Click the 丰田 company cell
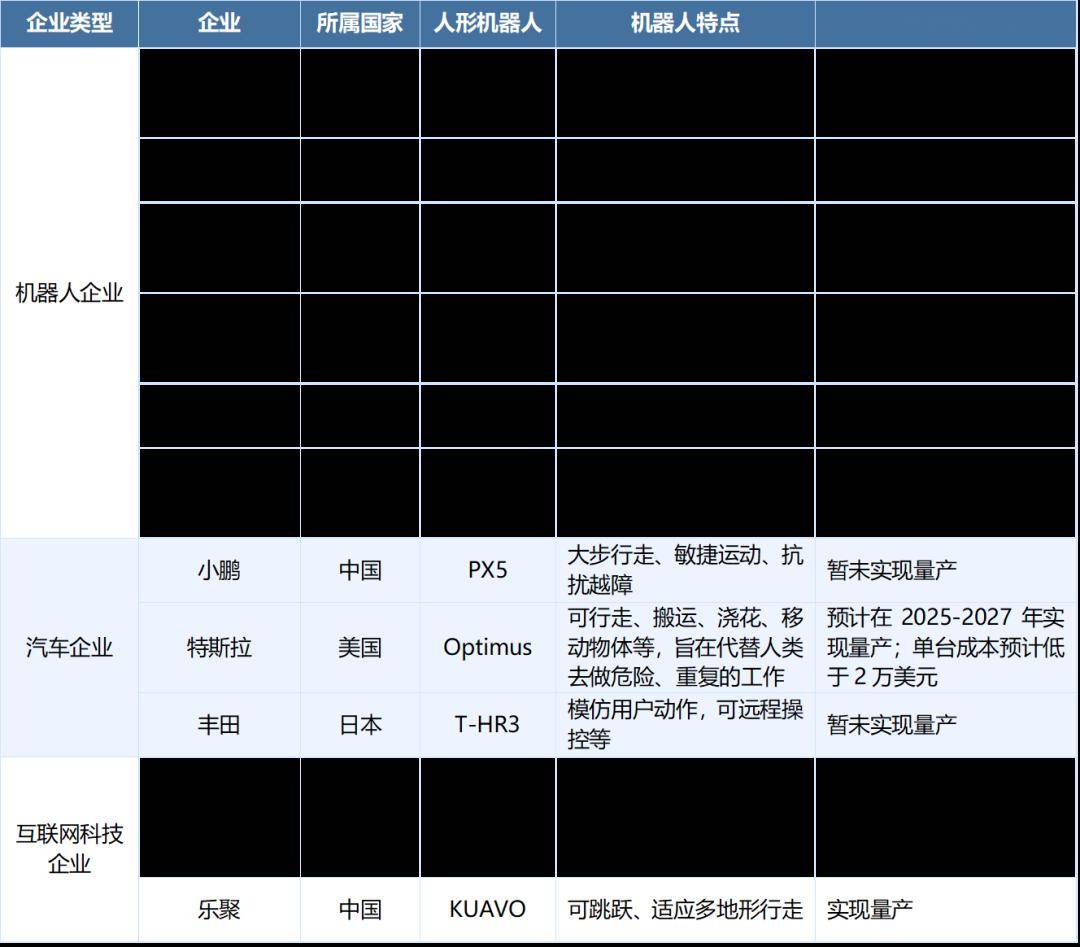 (219, 725)
